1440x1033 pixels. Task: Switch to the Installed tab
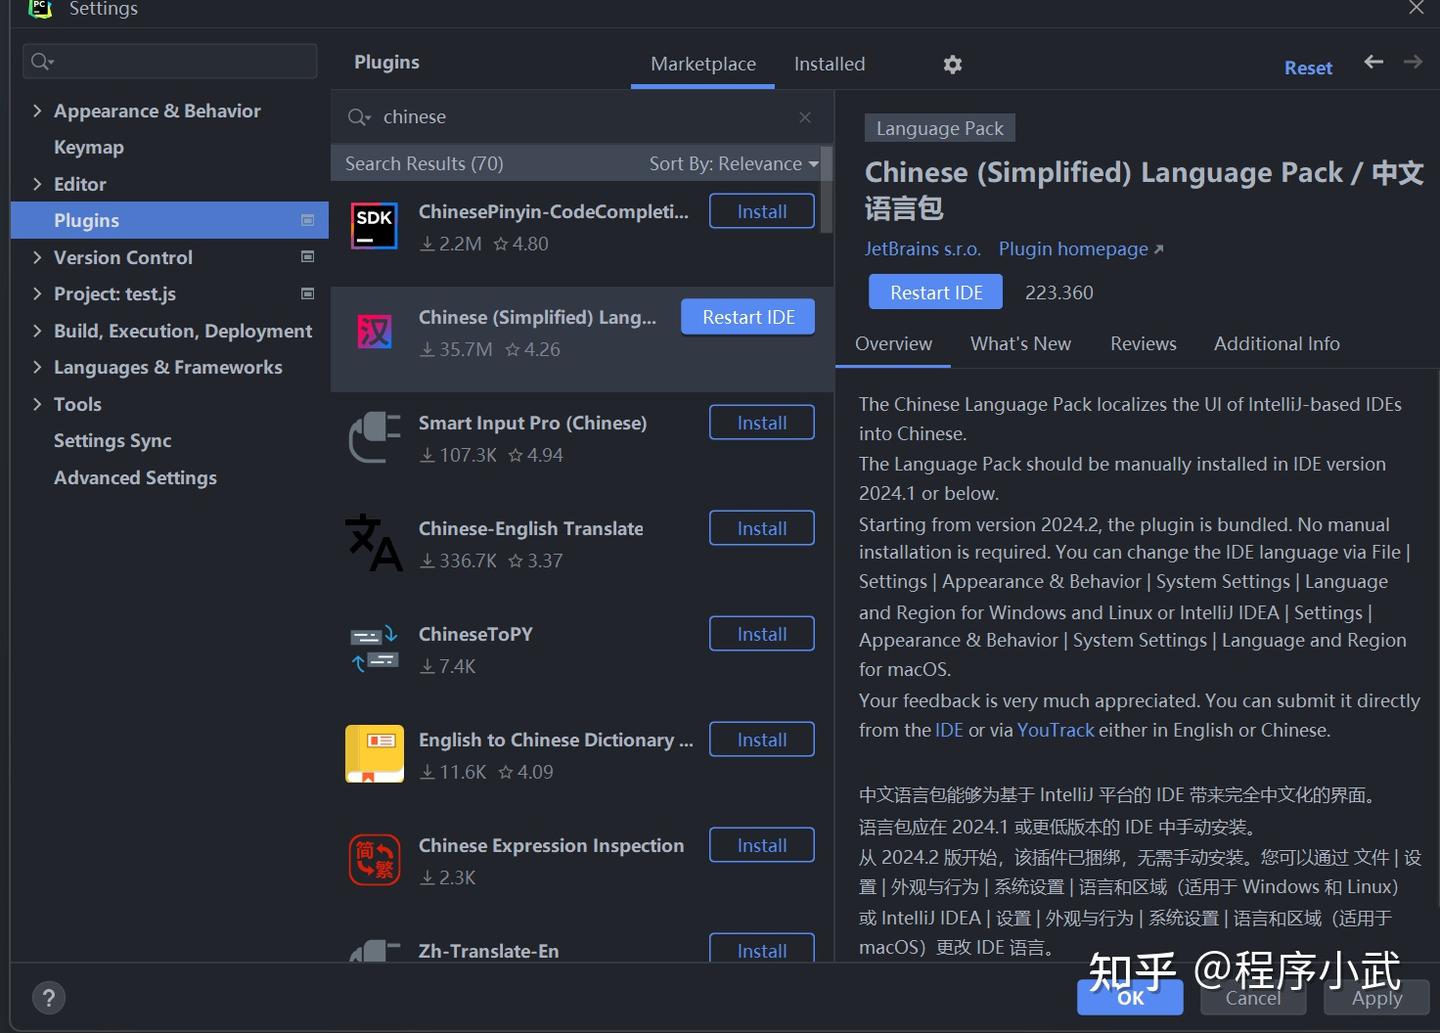pos(829,64)
